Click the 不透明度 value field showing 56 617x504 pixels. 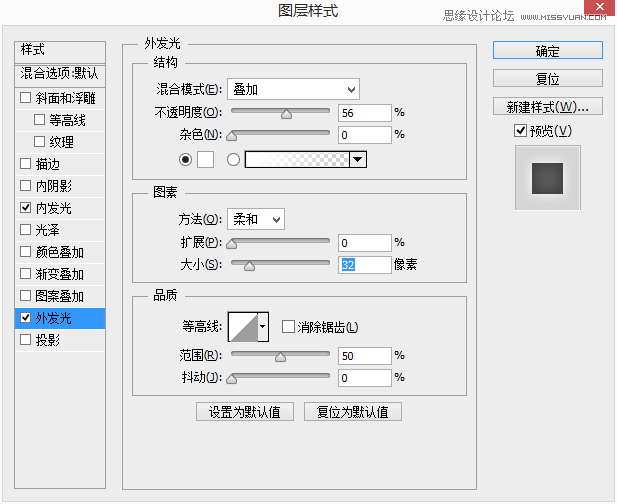coord(365,113)
